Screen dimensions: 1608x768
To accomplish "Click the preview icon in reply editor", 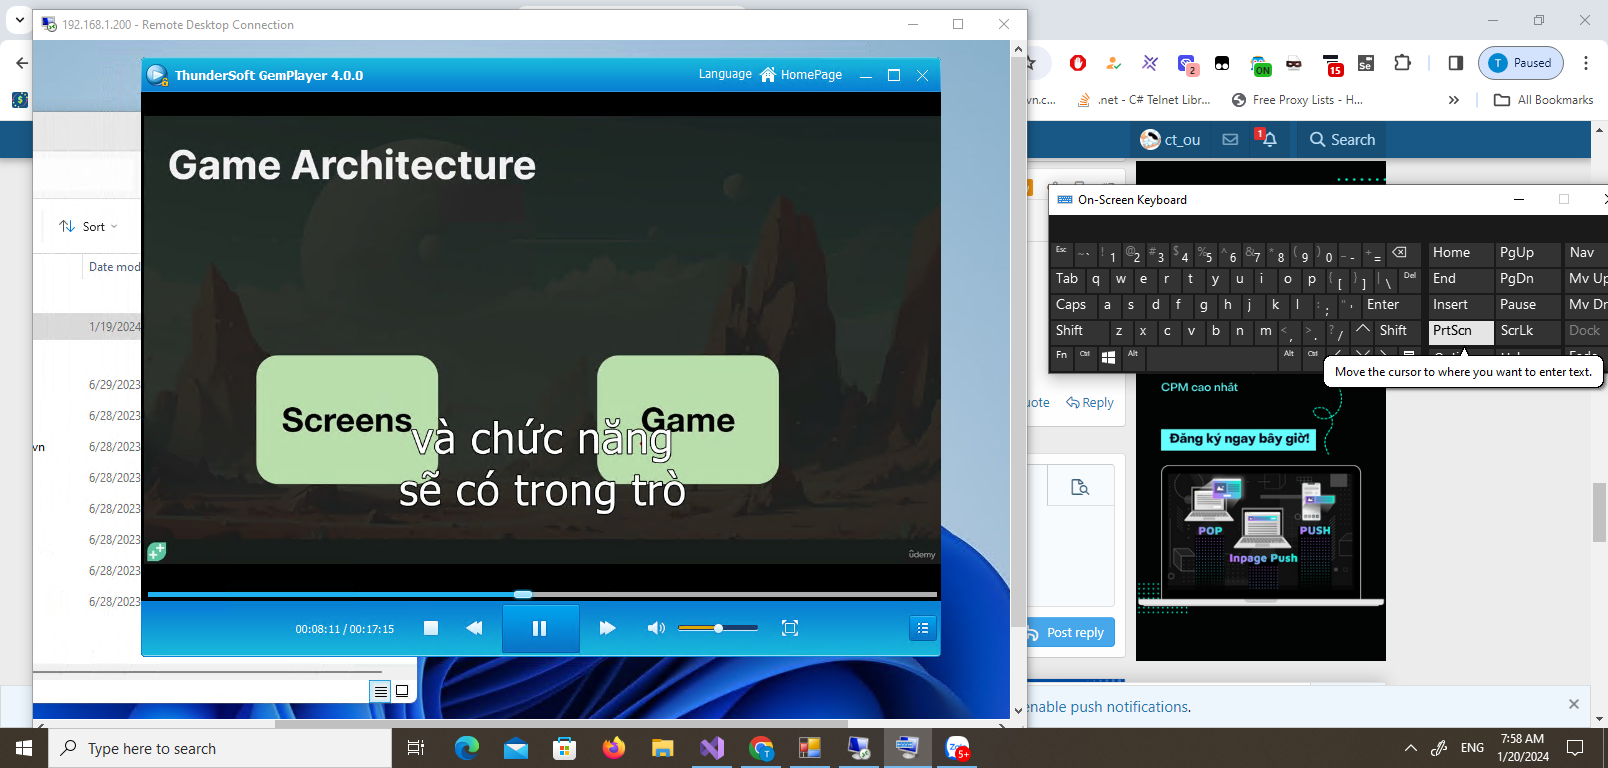I will tap(1080, 487).
